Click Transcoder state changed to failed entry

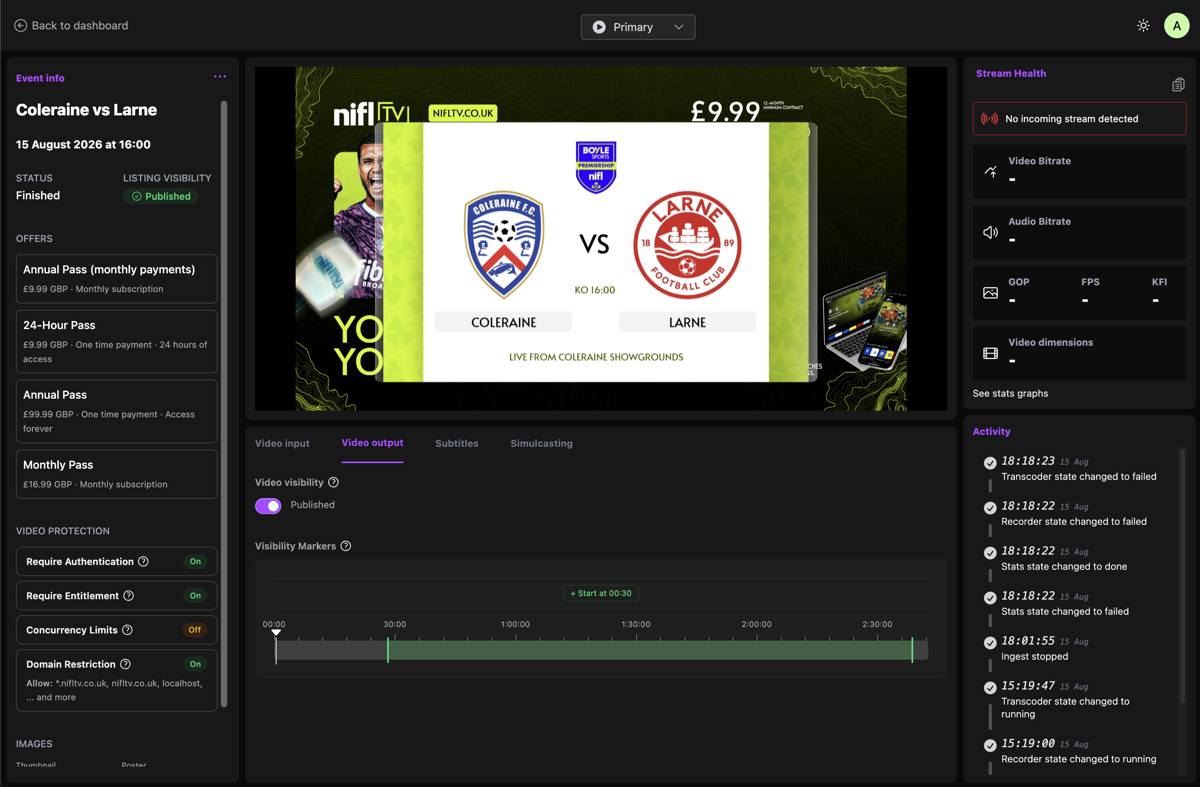point(1078,476)
